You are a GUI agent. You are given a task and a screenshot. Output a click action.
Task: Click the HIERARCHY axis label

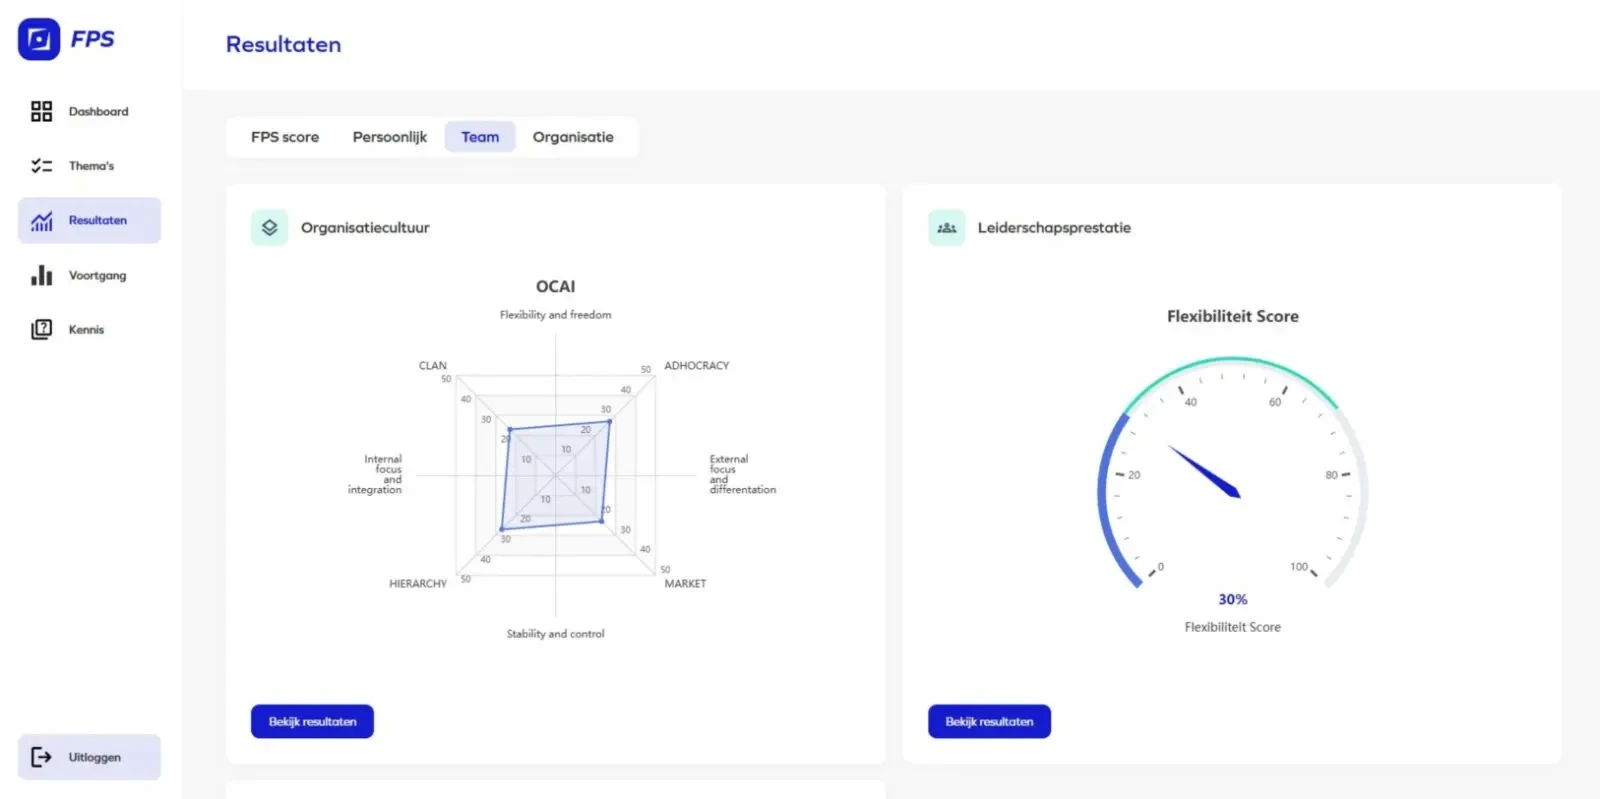tap(418, 584)
